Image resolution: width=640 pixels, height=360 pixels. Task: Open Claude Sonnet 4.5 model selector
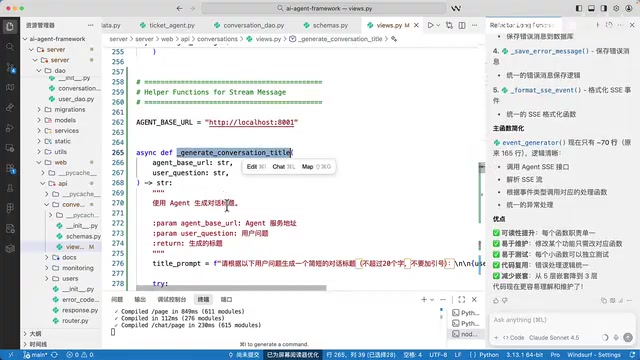tap(554, 338)
